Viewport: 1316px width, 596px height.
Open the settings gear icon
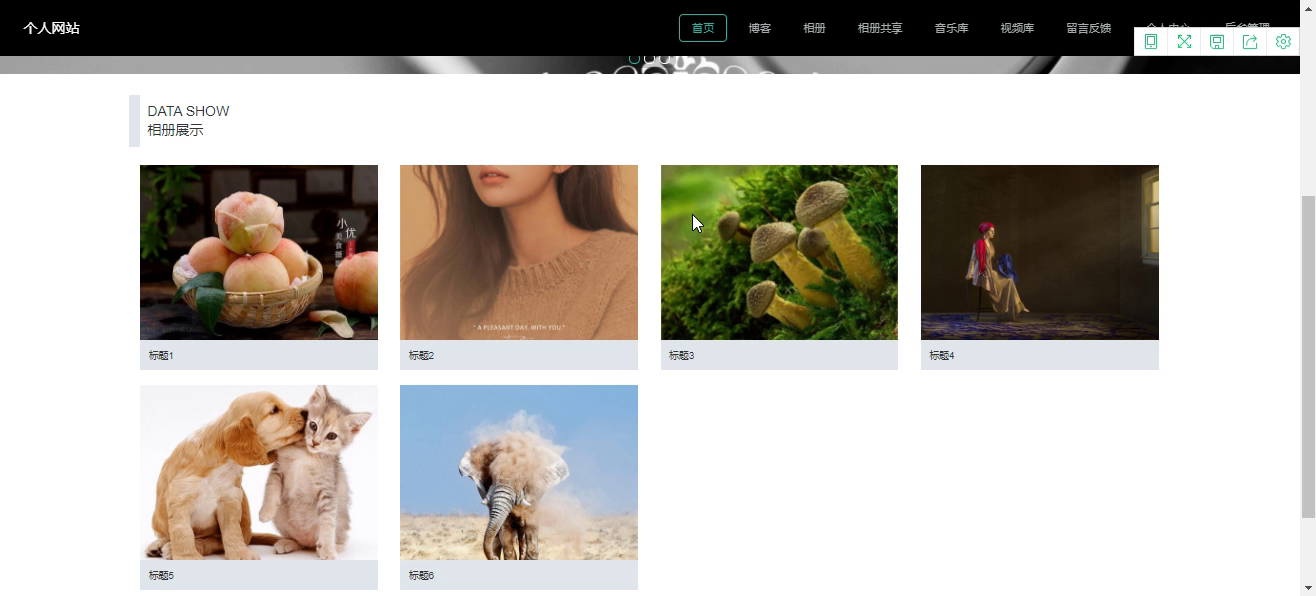[1283, 42]
